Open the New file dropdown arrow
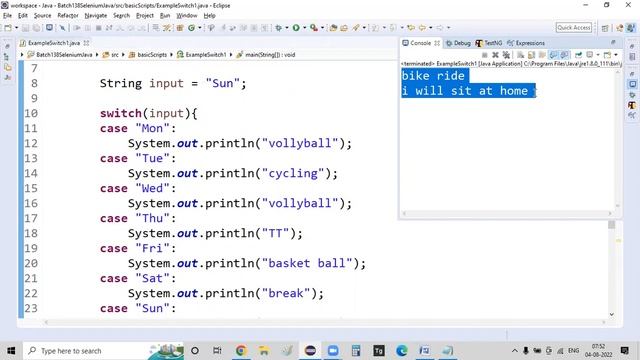The width and height of the screenshot is (640, 360). pos(16,28)
